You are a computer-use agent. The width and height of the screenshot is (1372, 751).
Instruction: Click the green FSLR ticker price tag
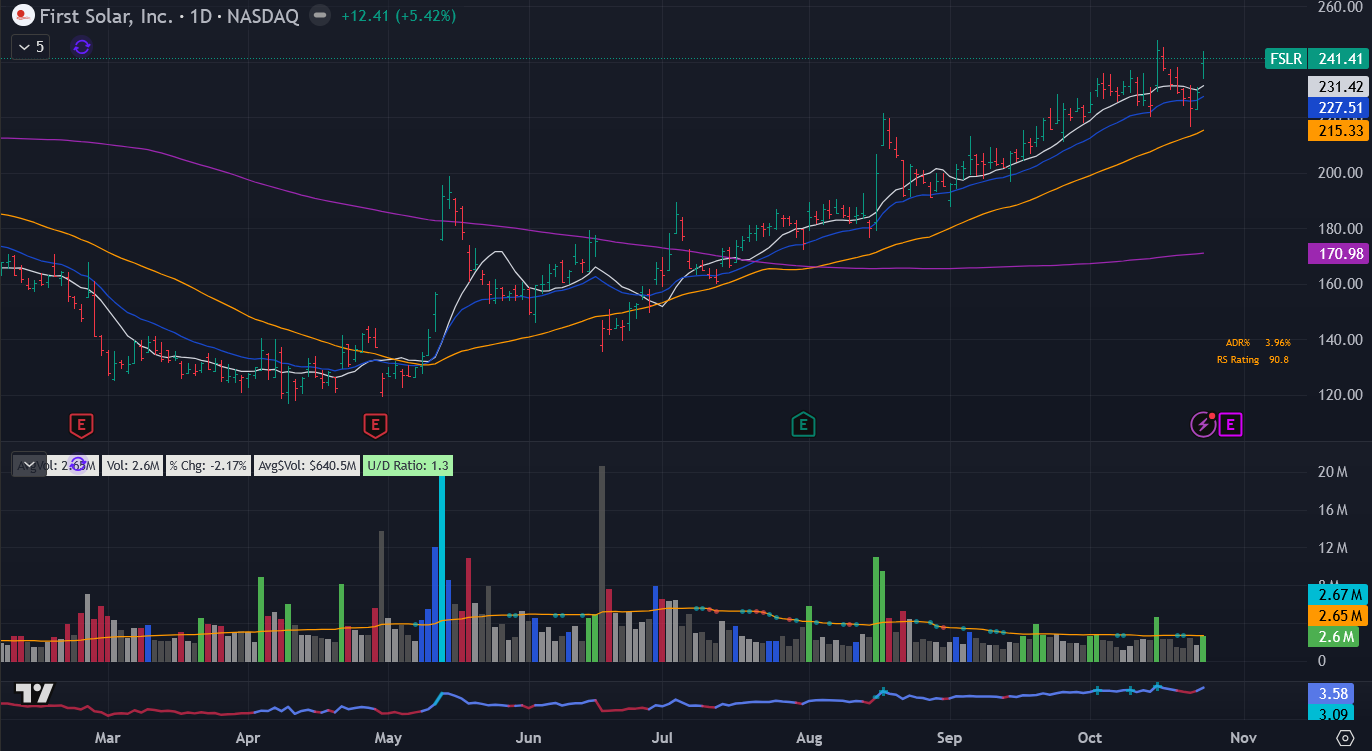click(1285, 59)
